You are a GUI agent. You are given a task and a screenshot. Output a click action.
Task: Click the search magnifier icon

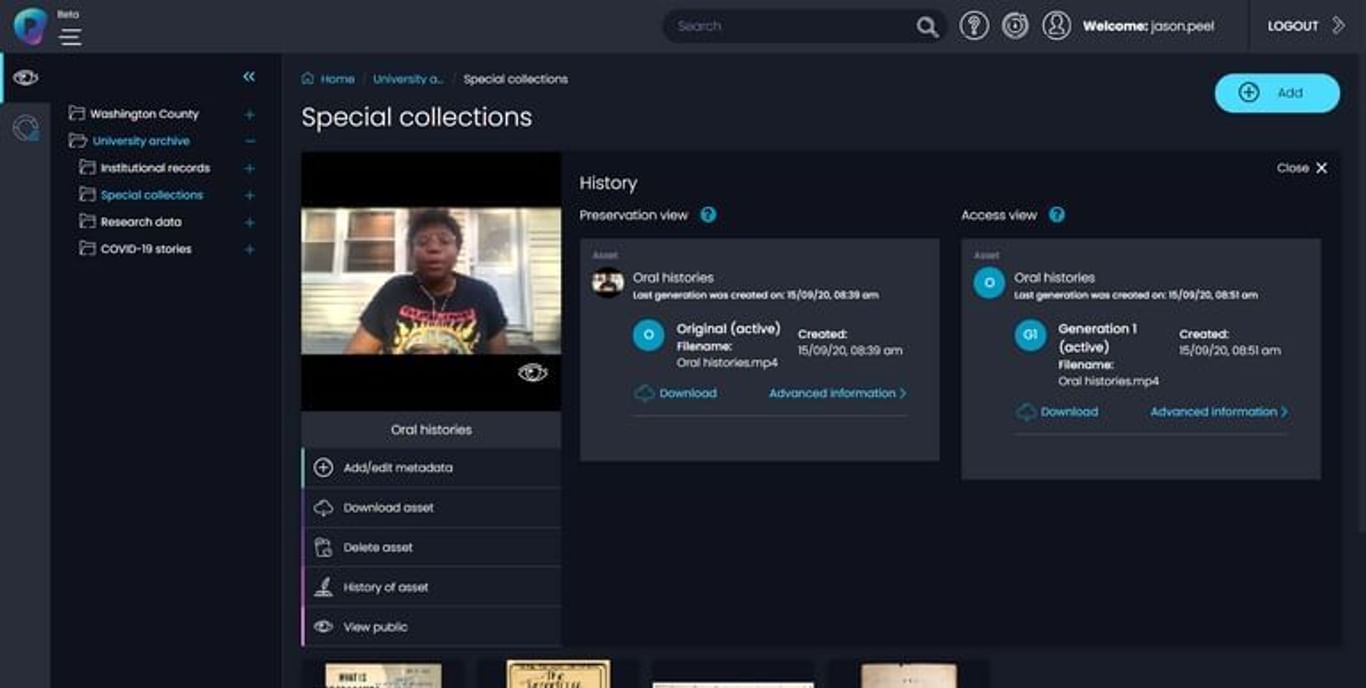927,27
